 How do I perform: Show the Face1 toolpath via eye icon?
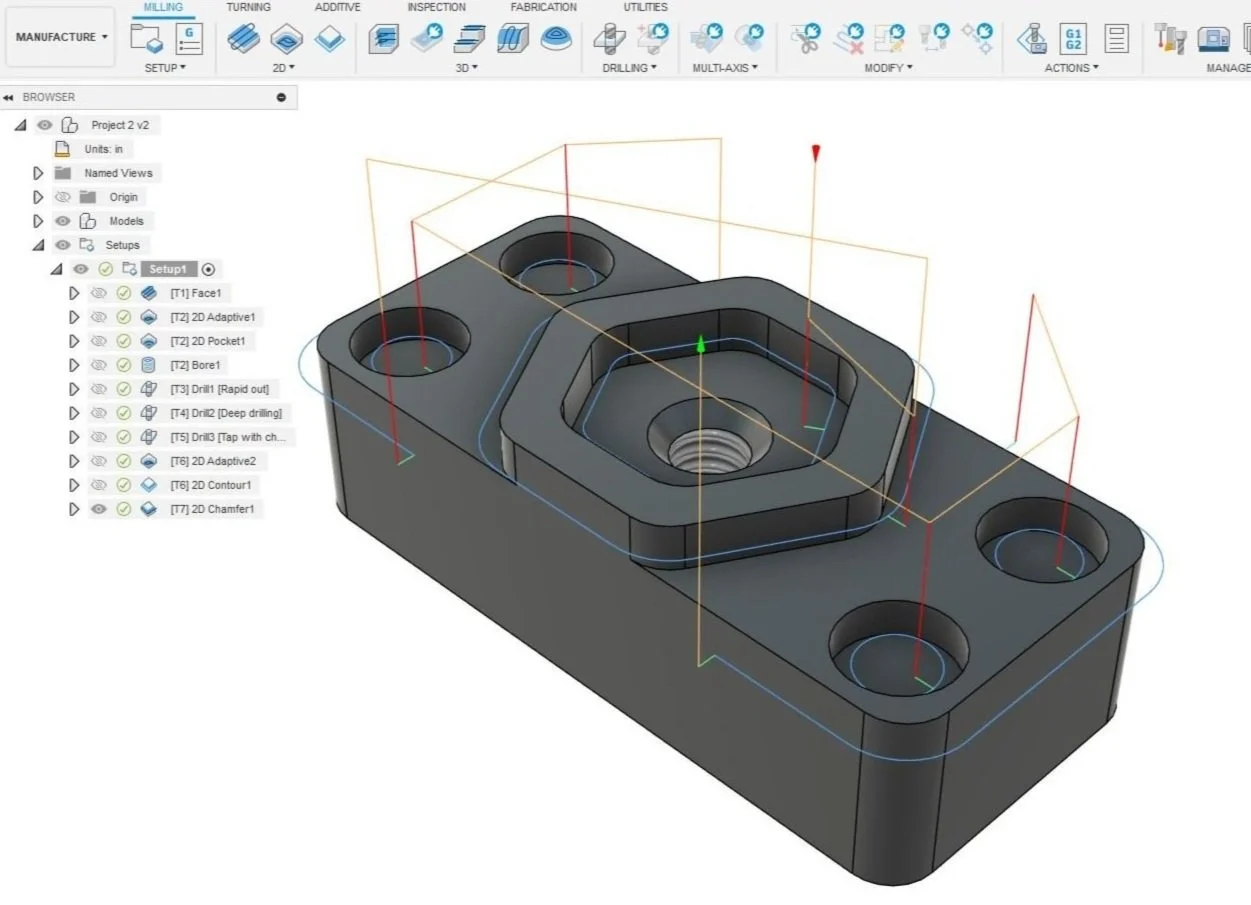pyautogui.click(x=99, y=293)
